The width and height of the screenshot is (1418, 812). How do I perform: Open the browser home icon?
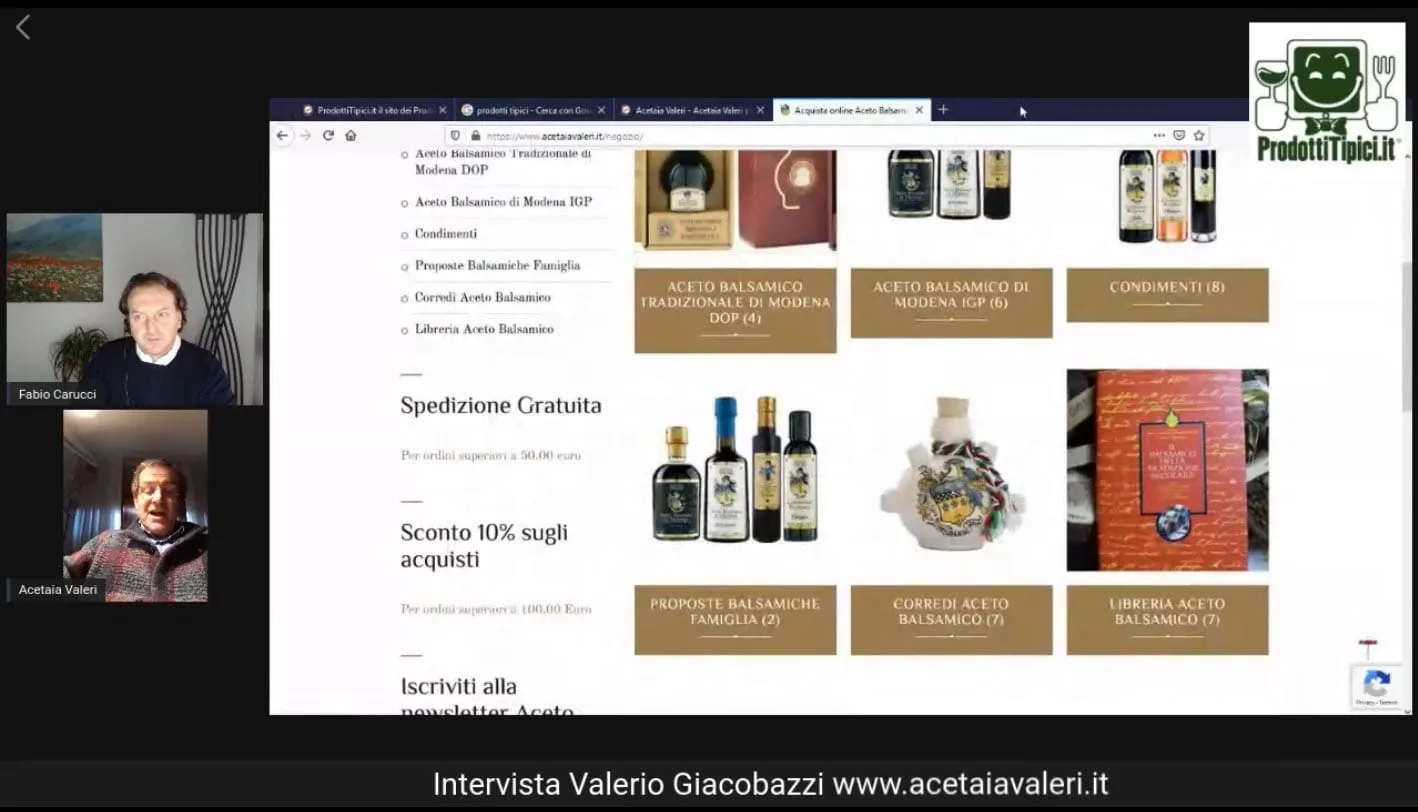coord(350,136)
